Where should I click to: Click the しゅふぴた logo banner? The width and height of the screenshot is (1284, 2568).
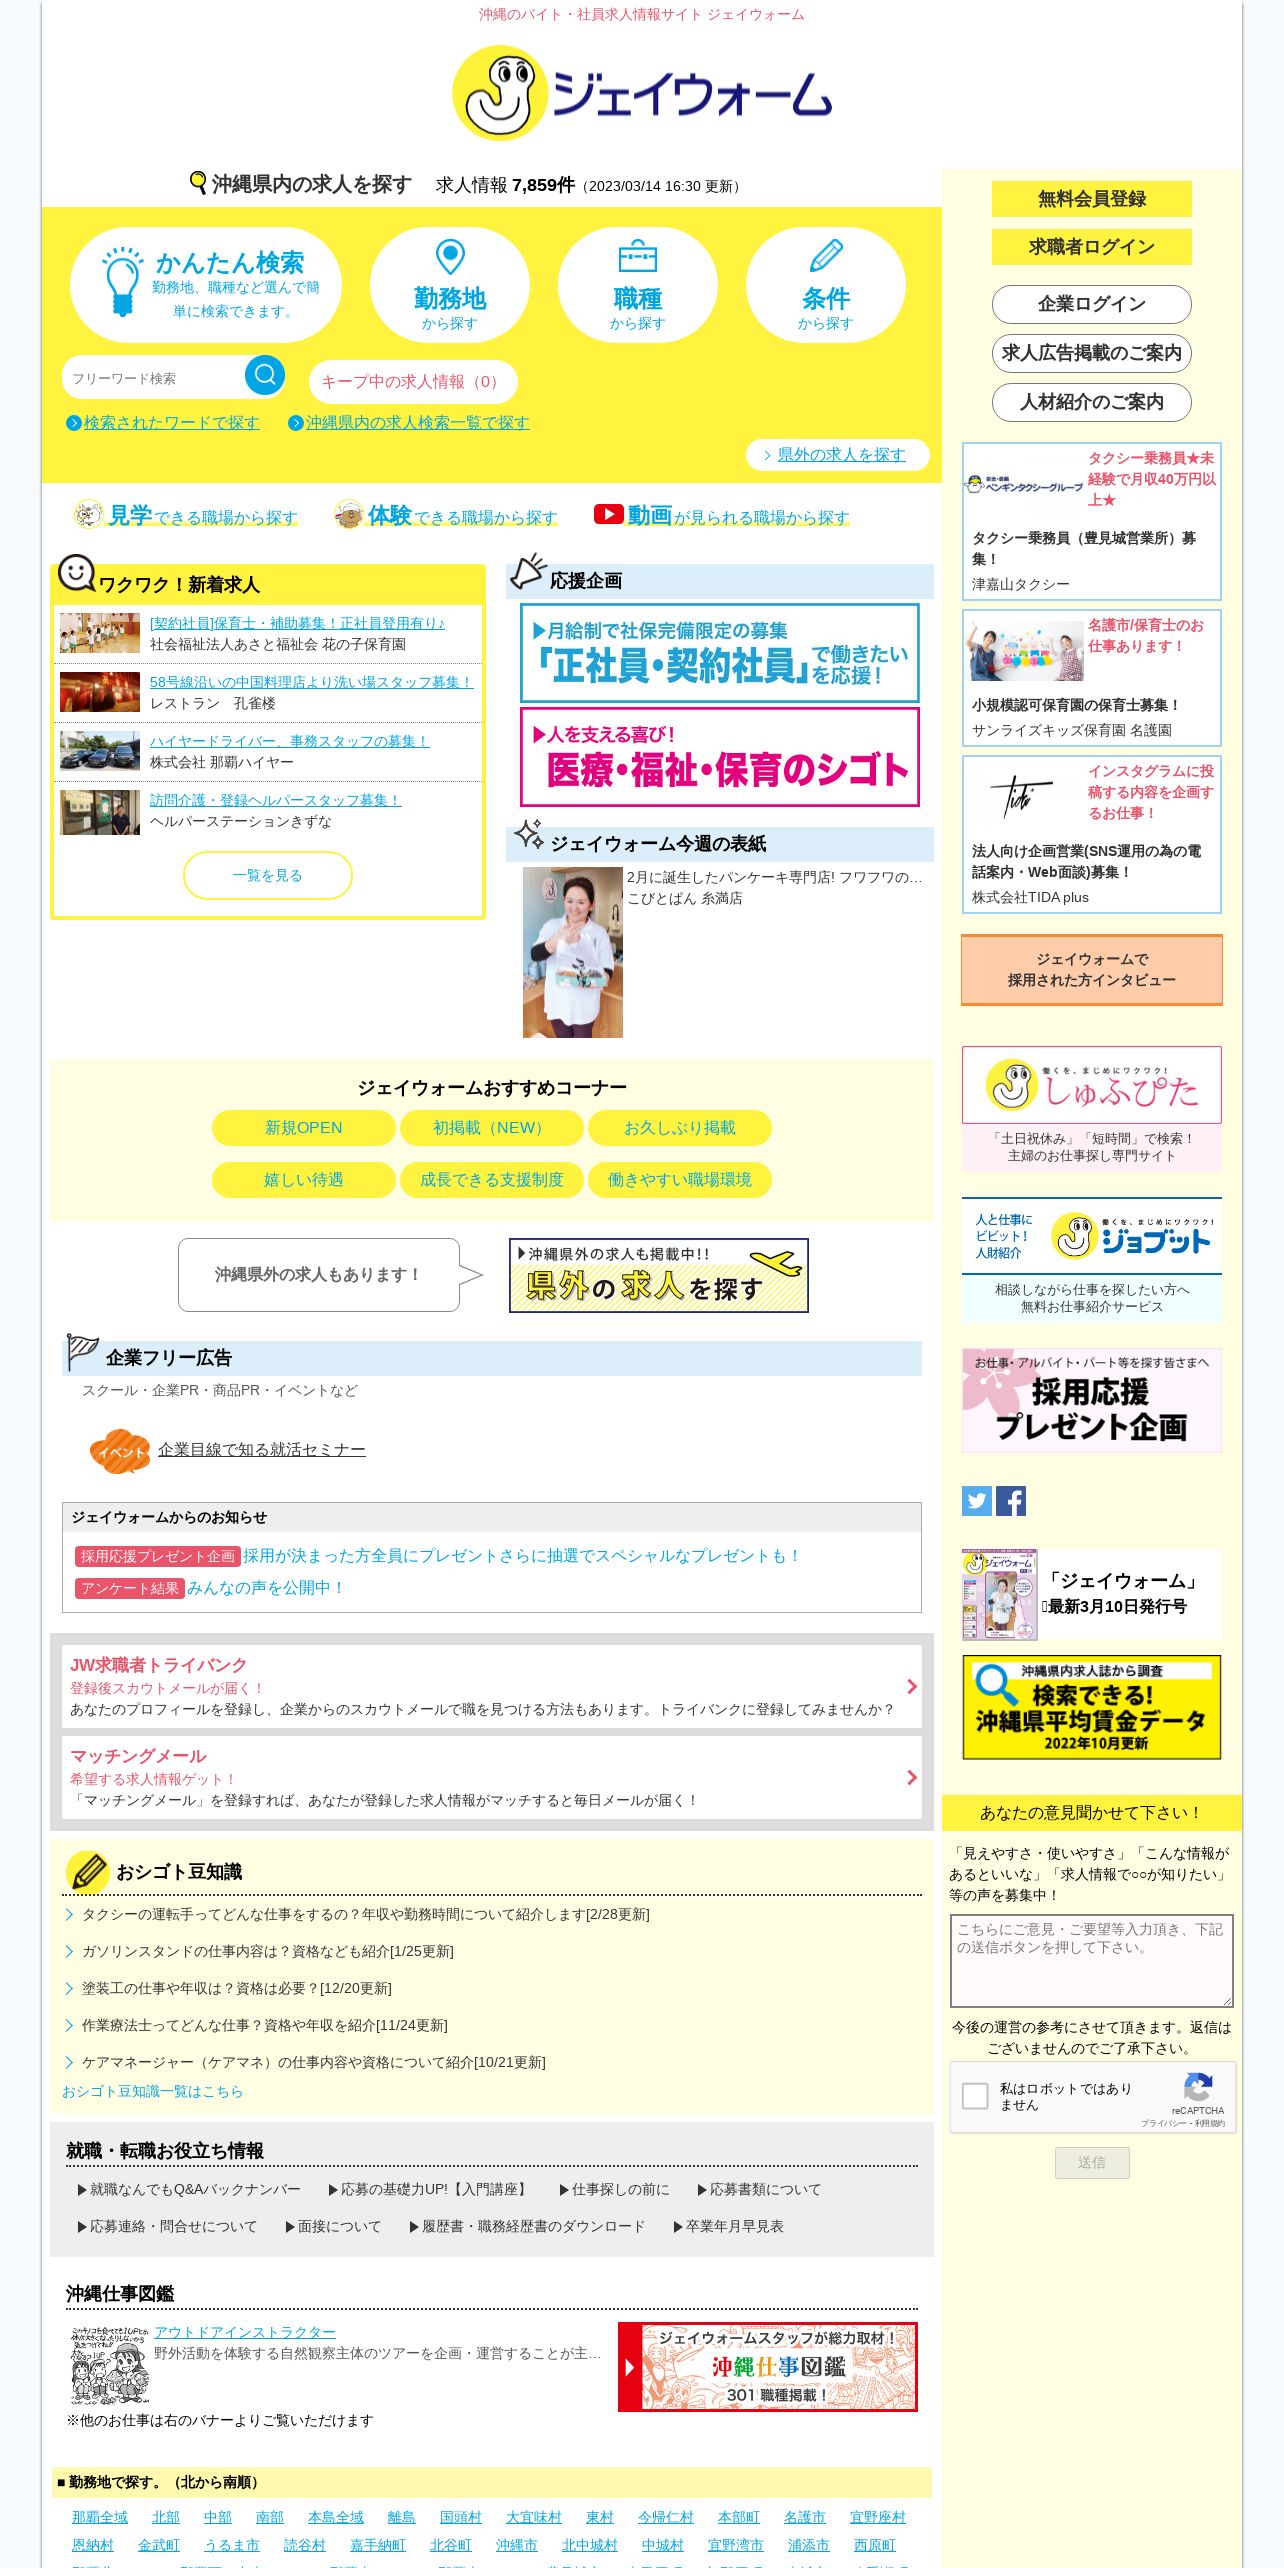tap(1092, 1085)
